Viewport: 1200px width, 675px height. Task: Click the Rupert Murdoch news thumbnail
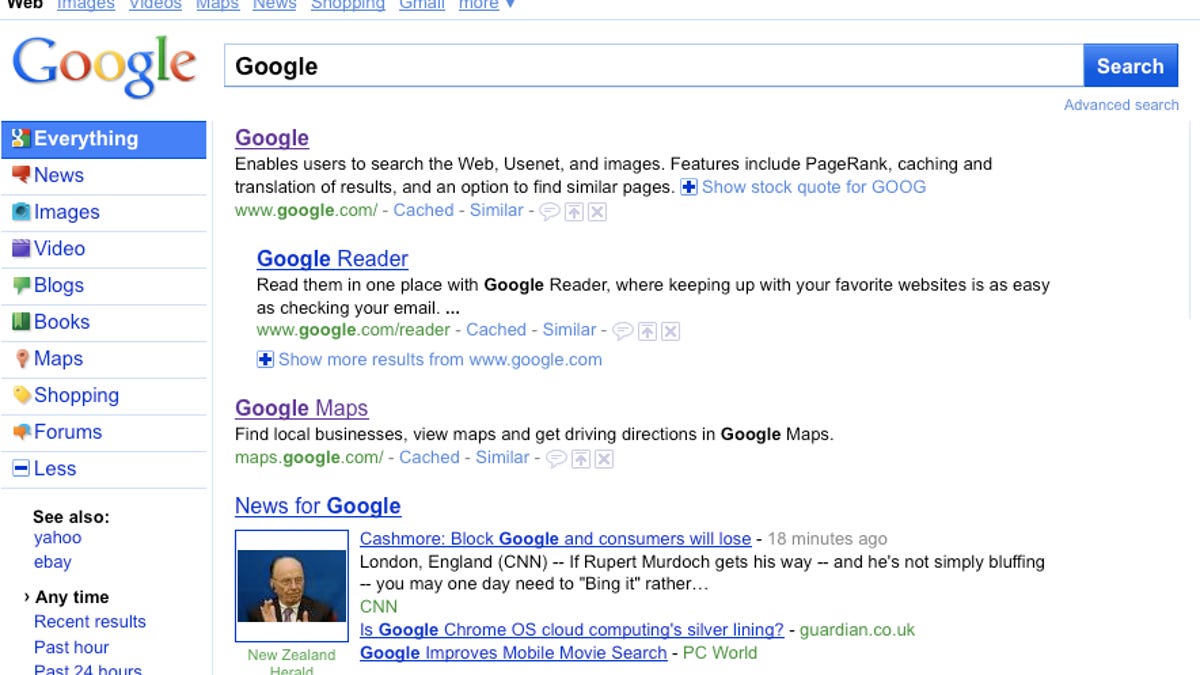click(291, 585)
